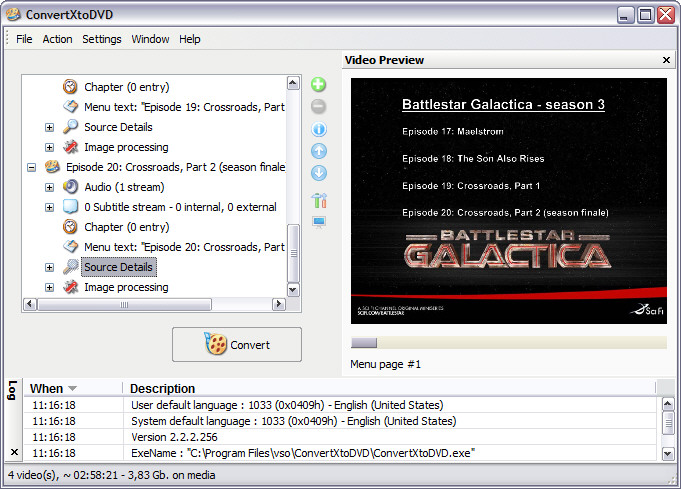681x489 pixels.
Task: Click the tree vertical scrollbar thumb
Action: [x=294, y=253]
